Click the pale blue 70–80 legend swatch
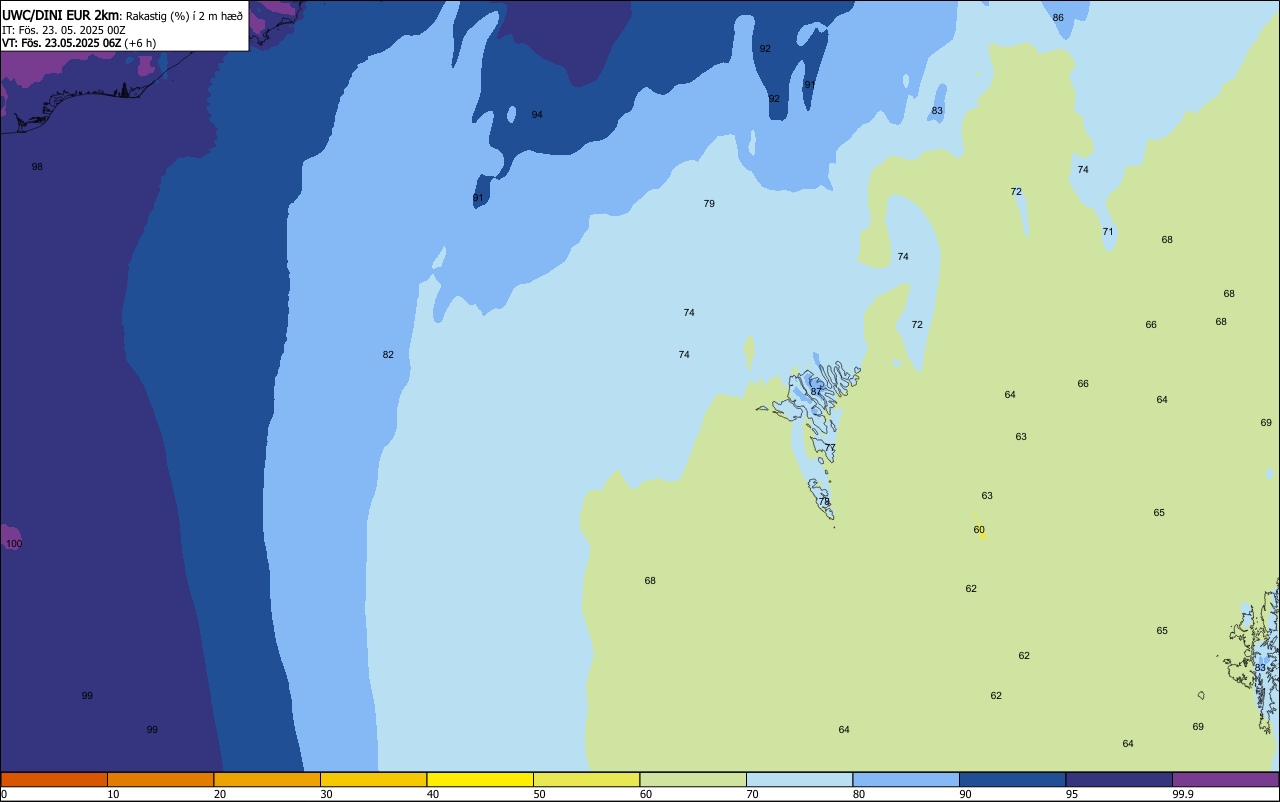Viewport: 1280px width, 802px height. (799, 779)
